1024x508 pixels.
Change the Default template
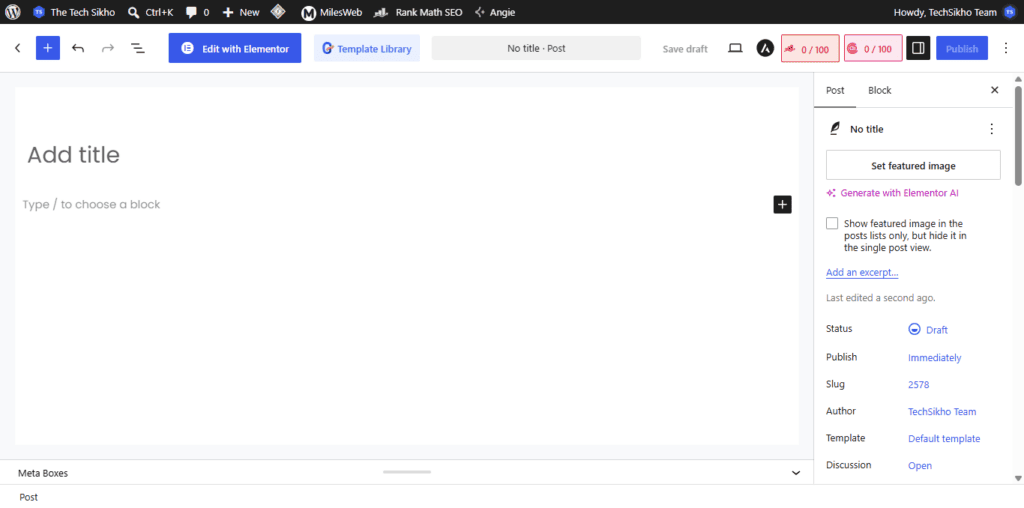[x=944, y=439]
